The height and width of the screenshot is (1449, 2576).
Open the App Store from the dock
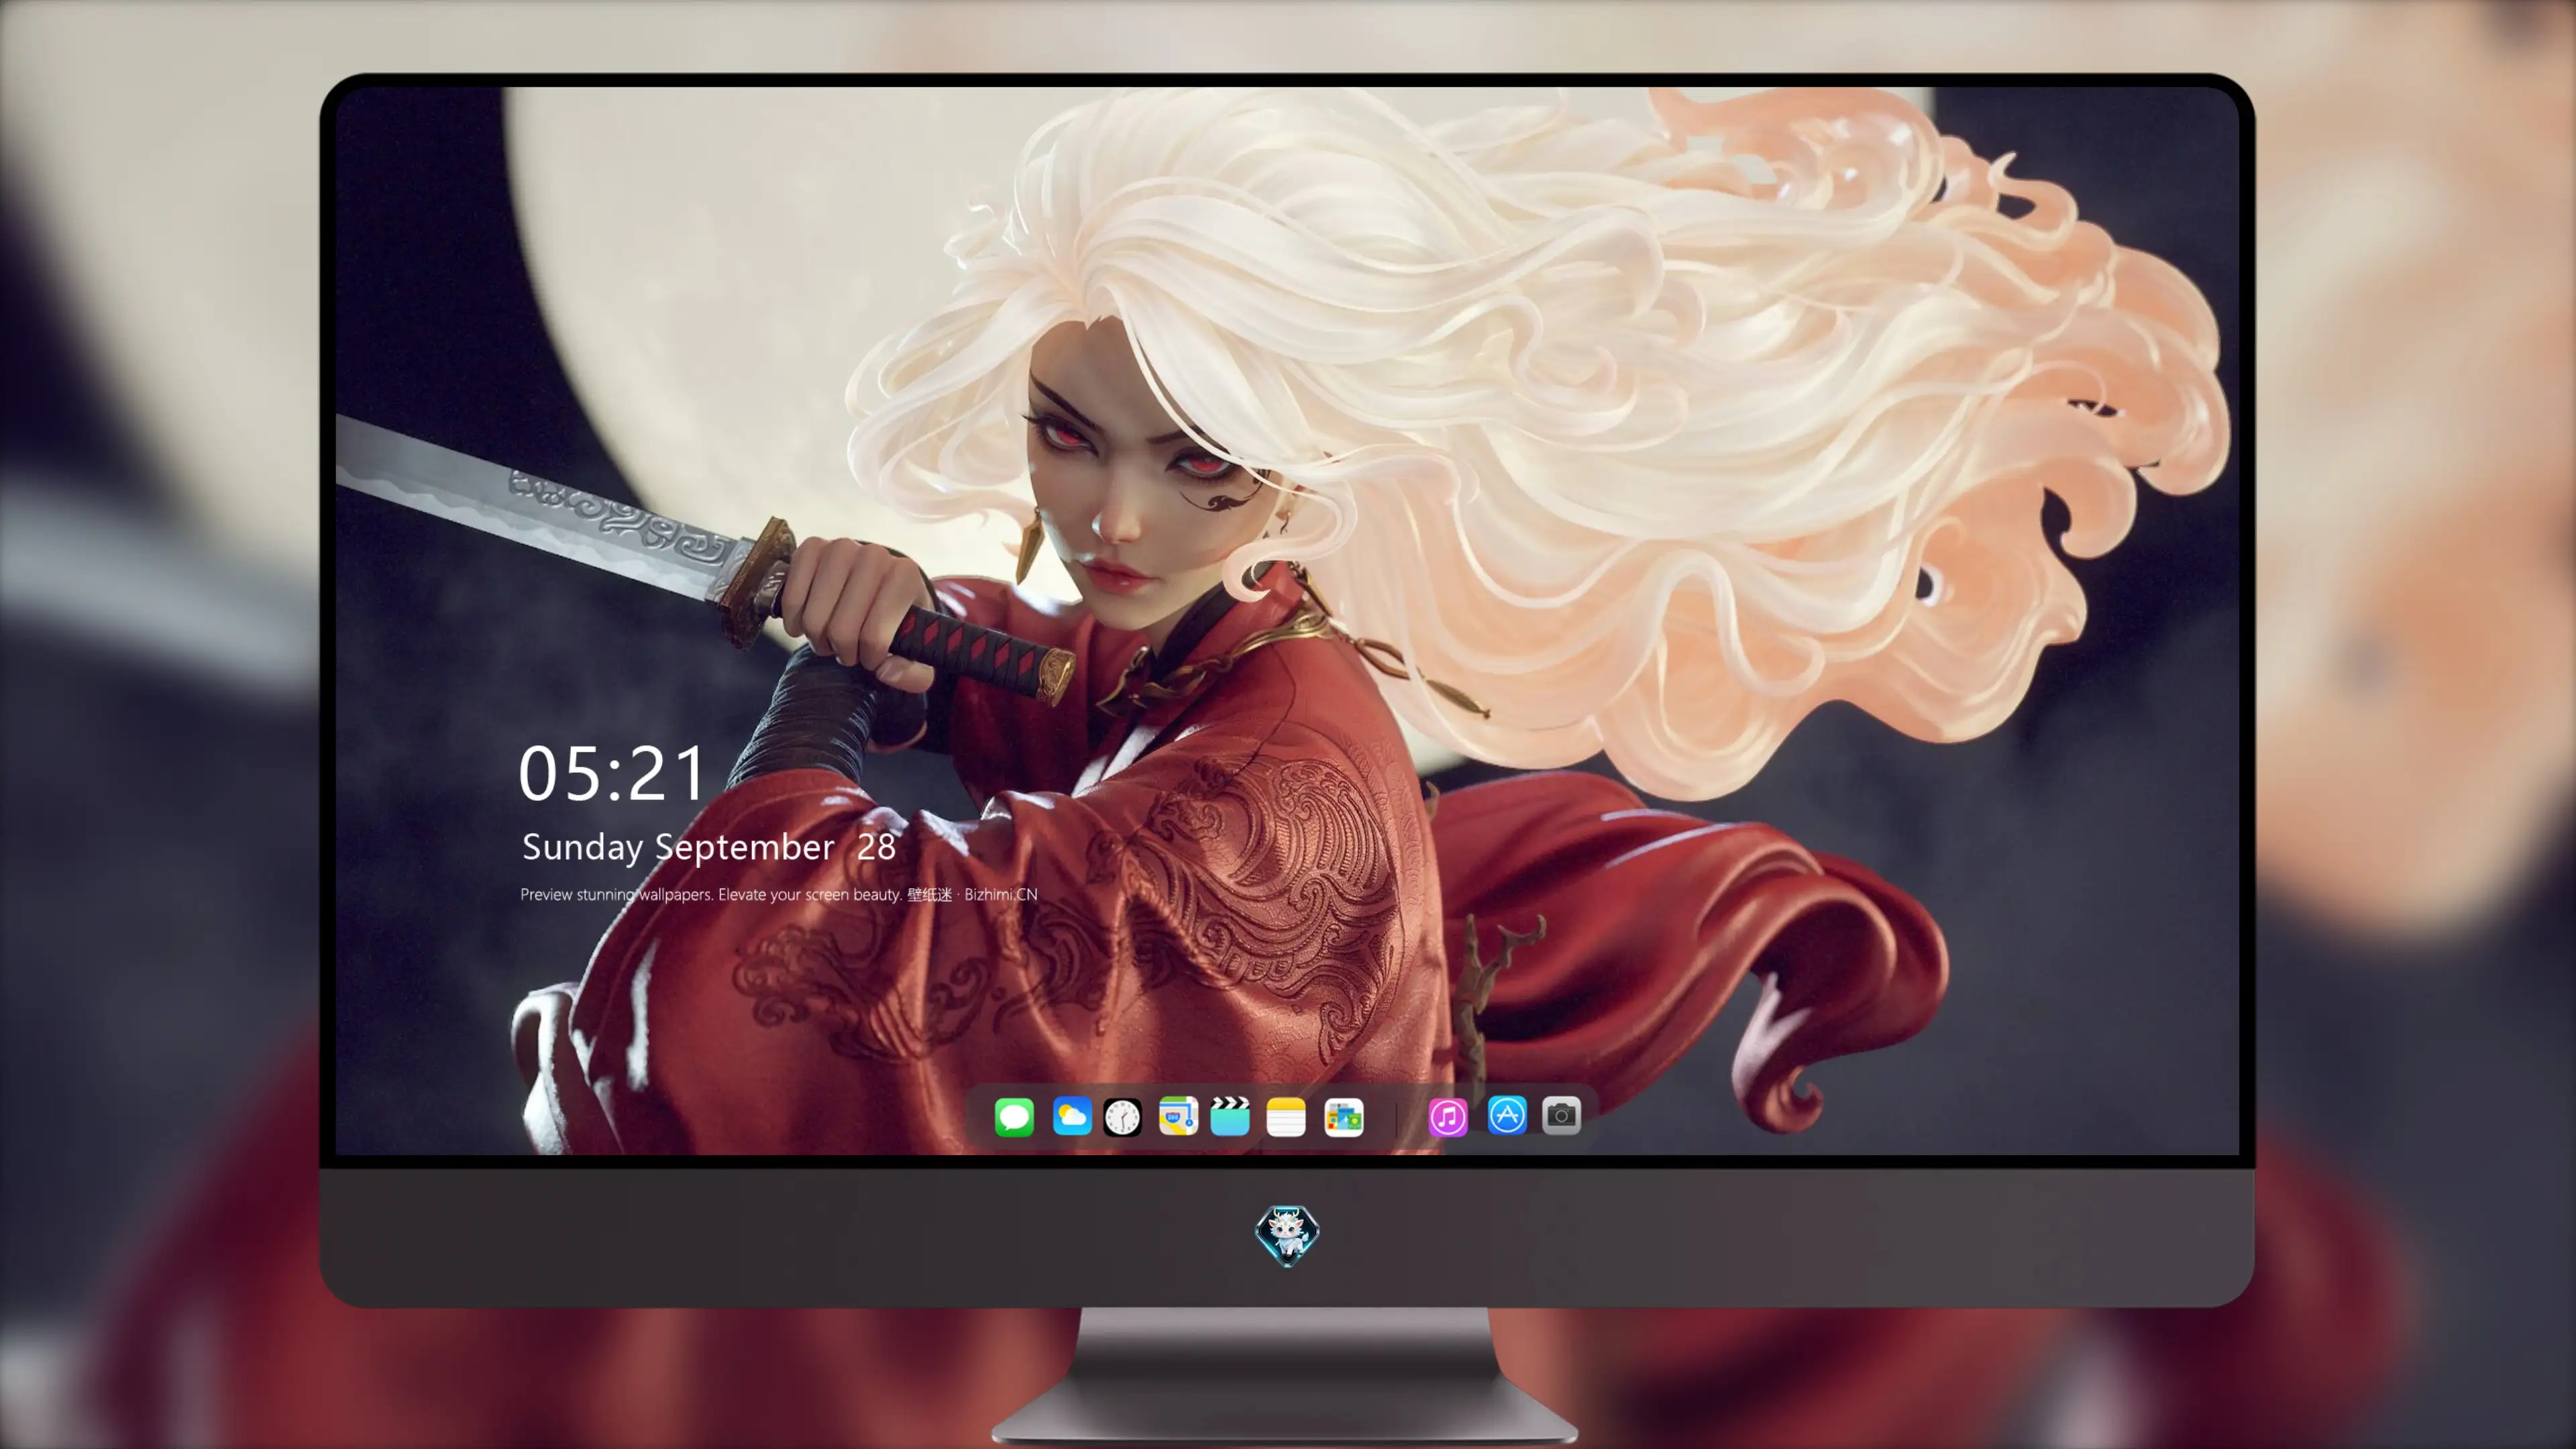[1507, 1115]
